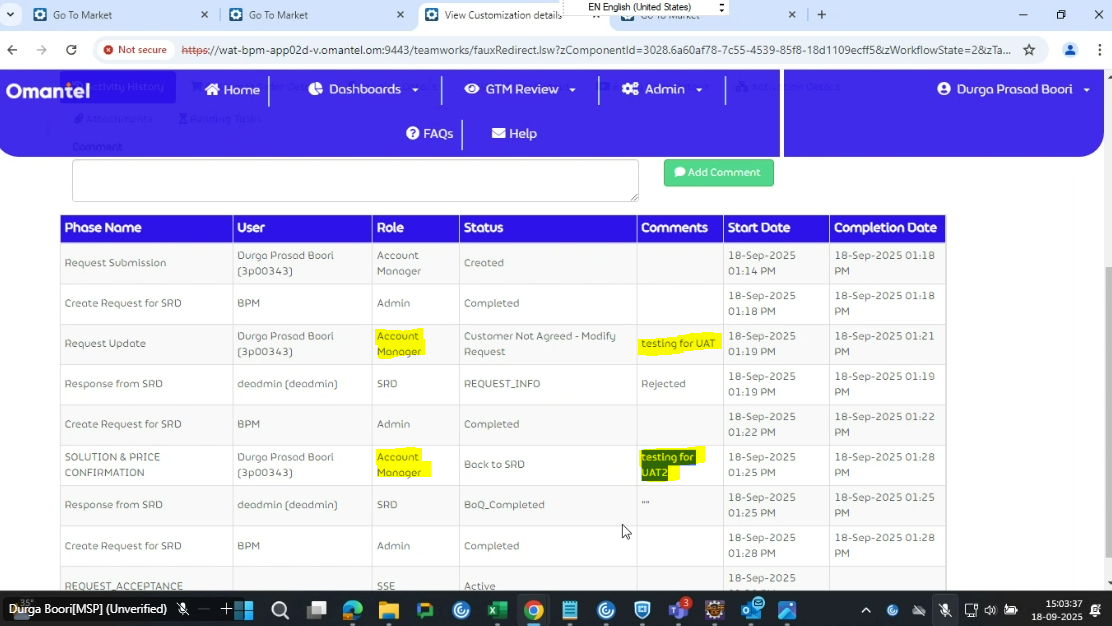Expand the GTM Review dropdown menu
The height and width of the screenshot is (626, 1112).
pyautogui.click(x=521, y=90)
